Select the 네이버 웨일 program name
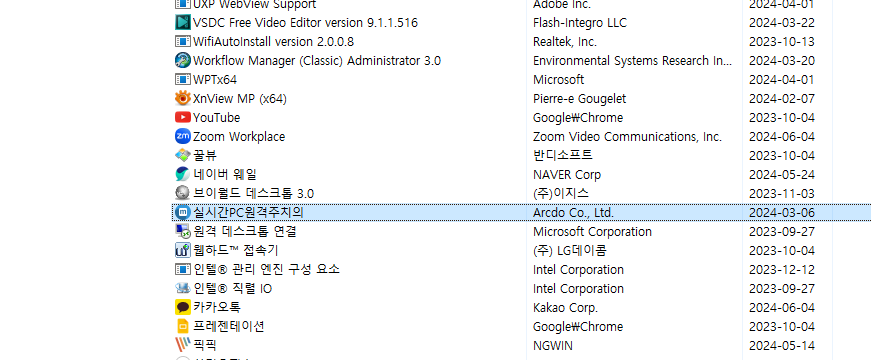871x360 pixels. click(x=225, y=174)
